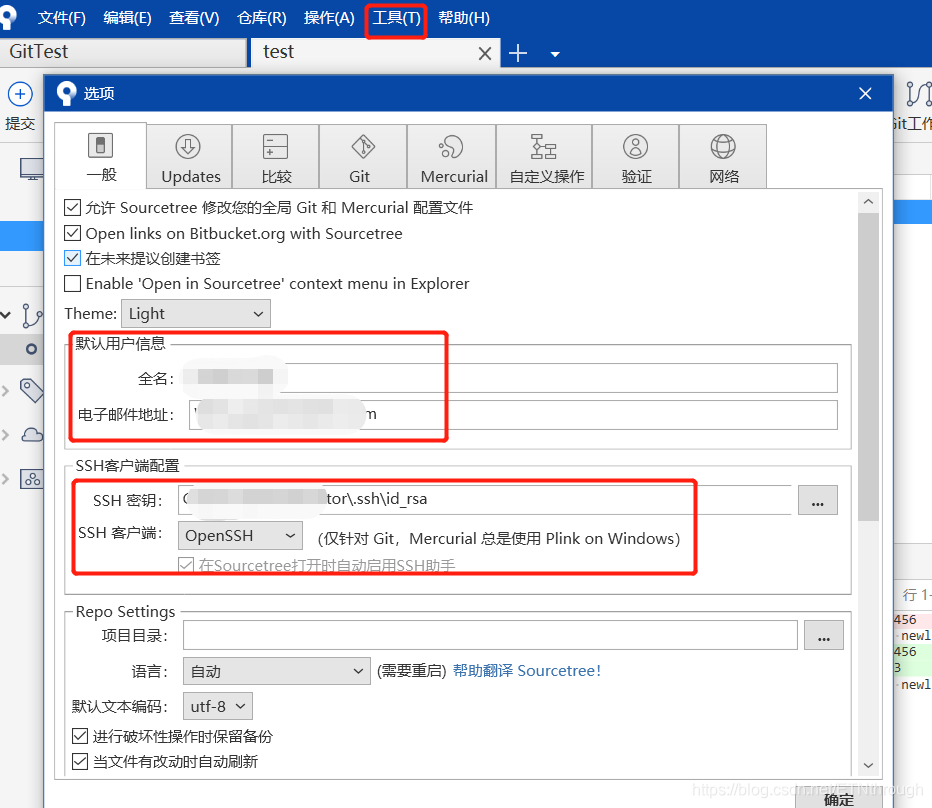
Task: Click the 项目目录 text field
Action: 490,636
